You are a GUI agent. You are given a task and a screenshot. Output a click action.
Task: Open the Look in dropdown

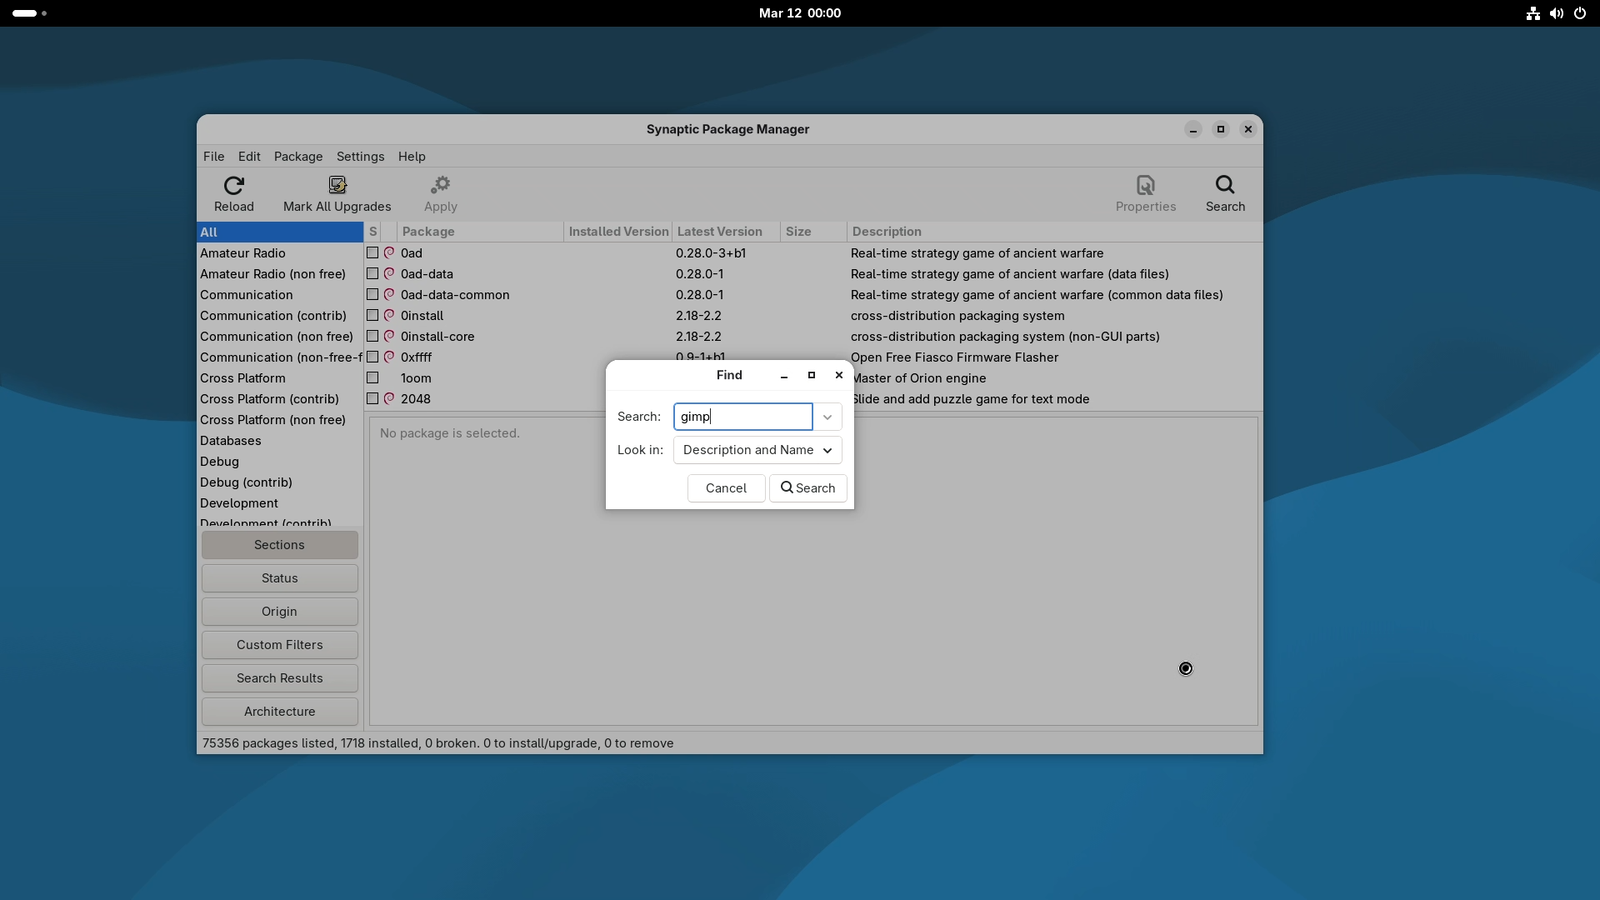pyautogui.click(x=757, y=450)
